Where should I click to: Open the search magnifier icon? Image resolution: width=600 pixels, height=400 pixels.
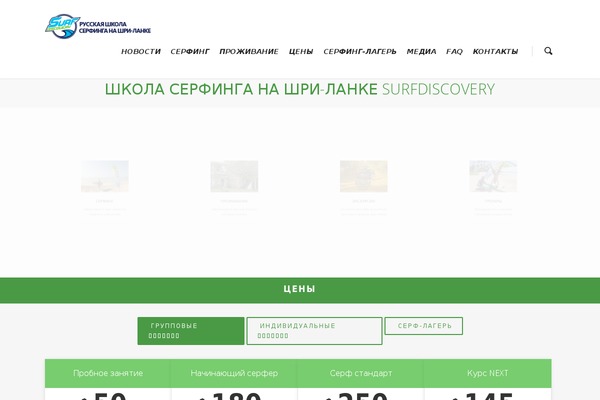click(548, 51)
